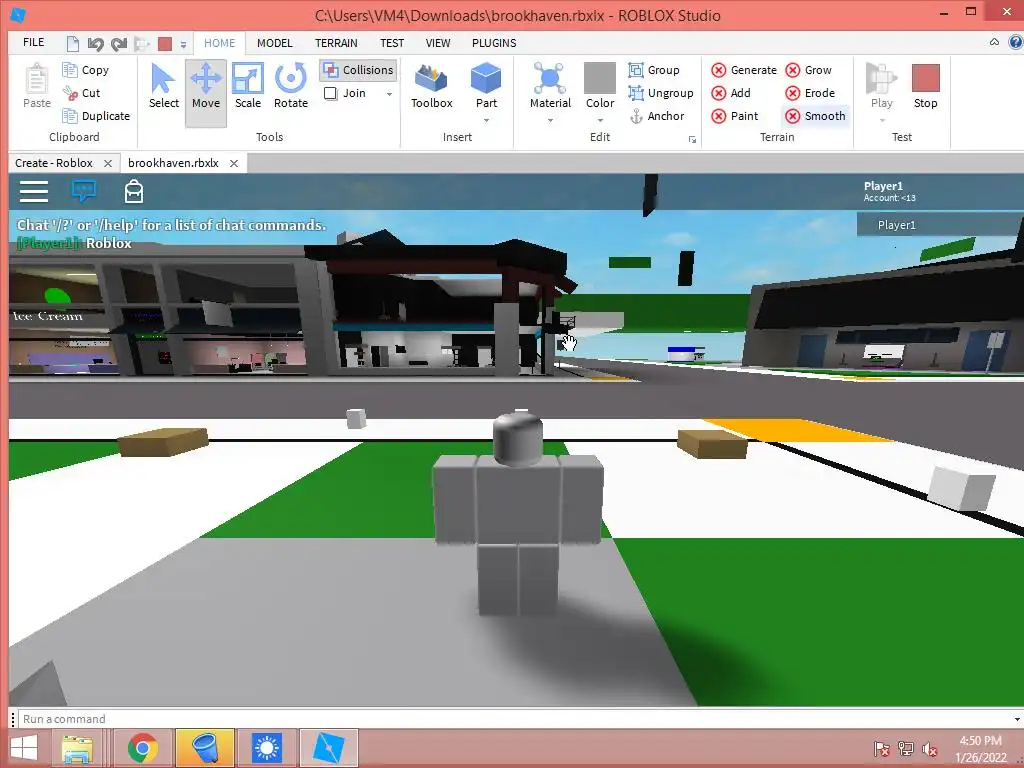Screen dimensions: 1024x768
Task: Open the Material picker
Action: point(550,86)
